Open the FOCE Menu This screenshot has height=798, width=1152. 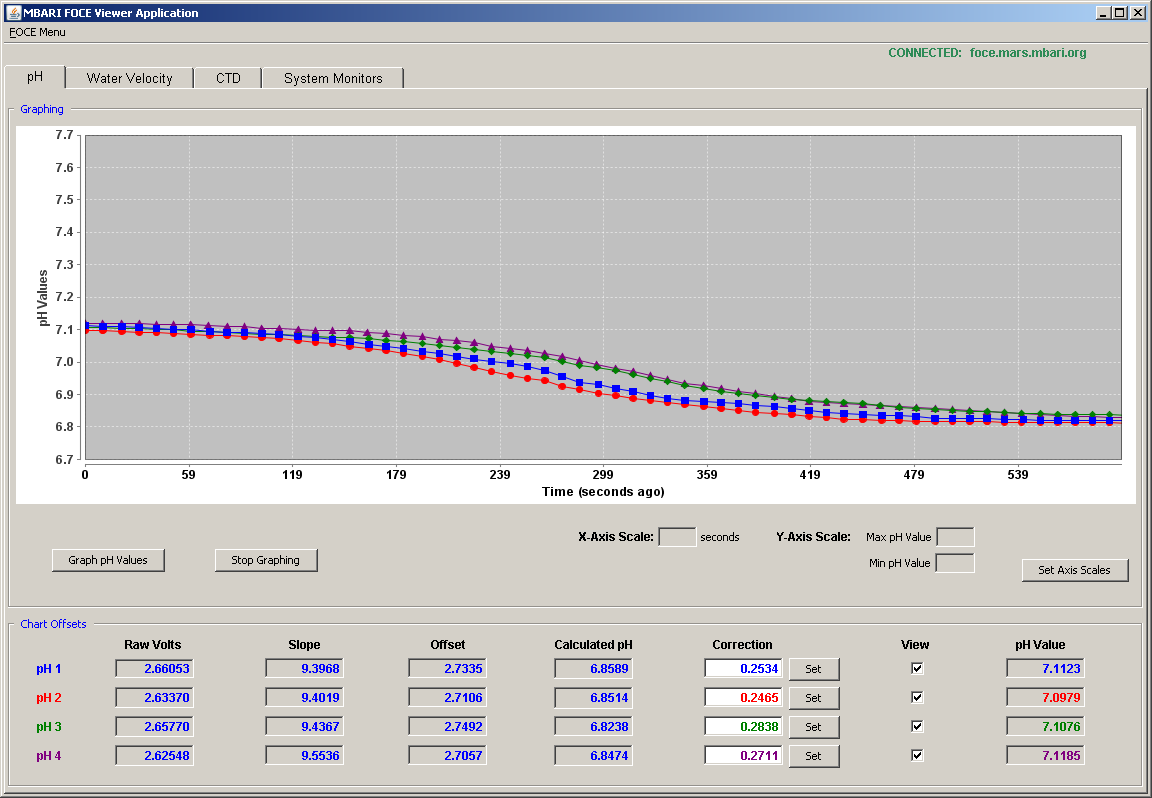click(37, 32)
